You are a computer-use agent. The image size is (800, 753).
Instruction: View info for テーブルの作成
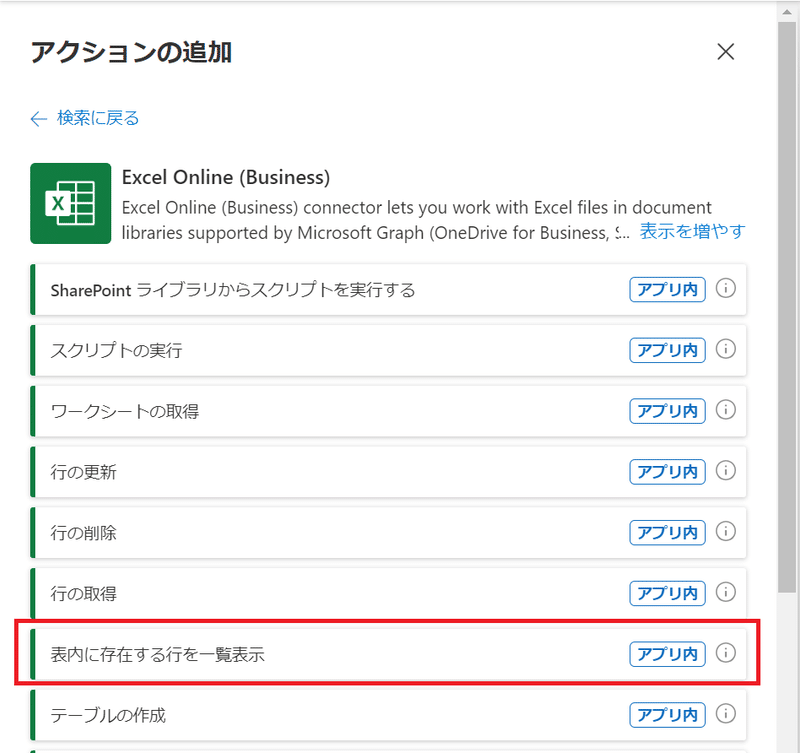tap(726, 713)
